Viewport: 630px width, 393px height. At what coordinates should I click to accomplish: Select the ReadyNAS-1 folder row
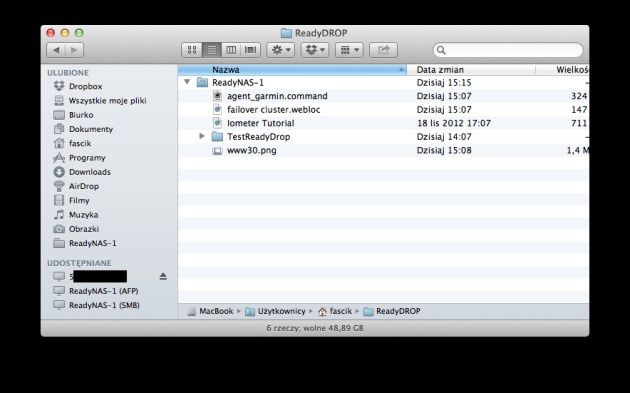384,82
